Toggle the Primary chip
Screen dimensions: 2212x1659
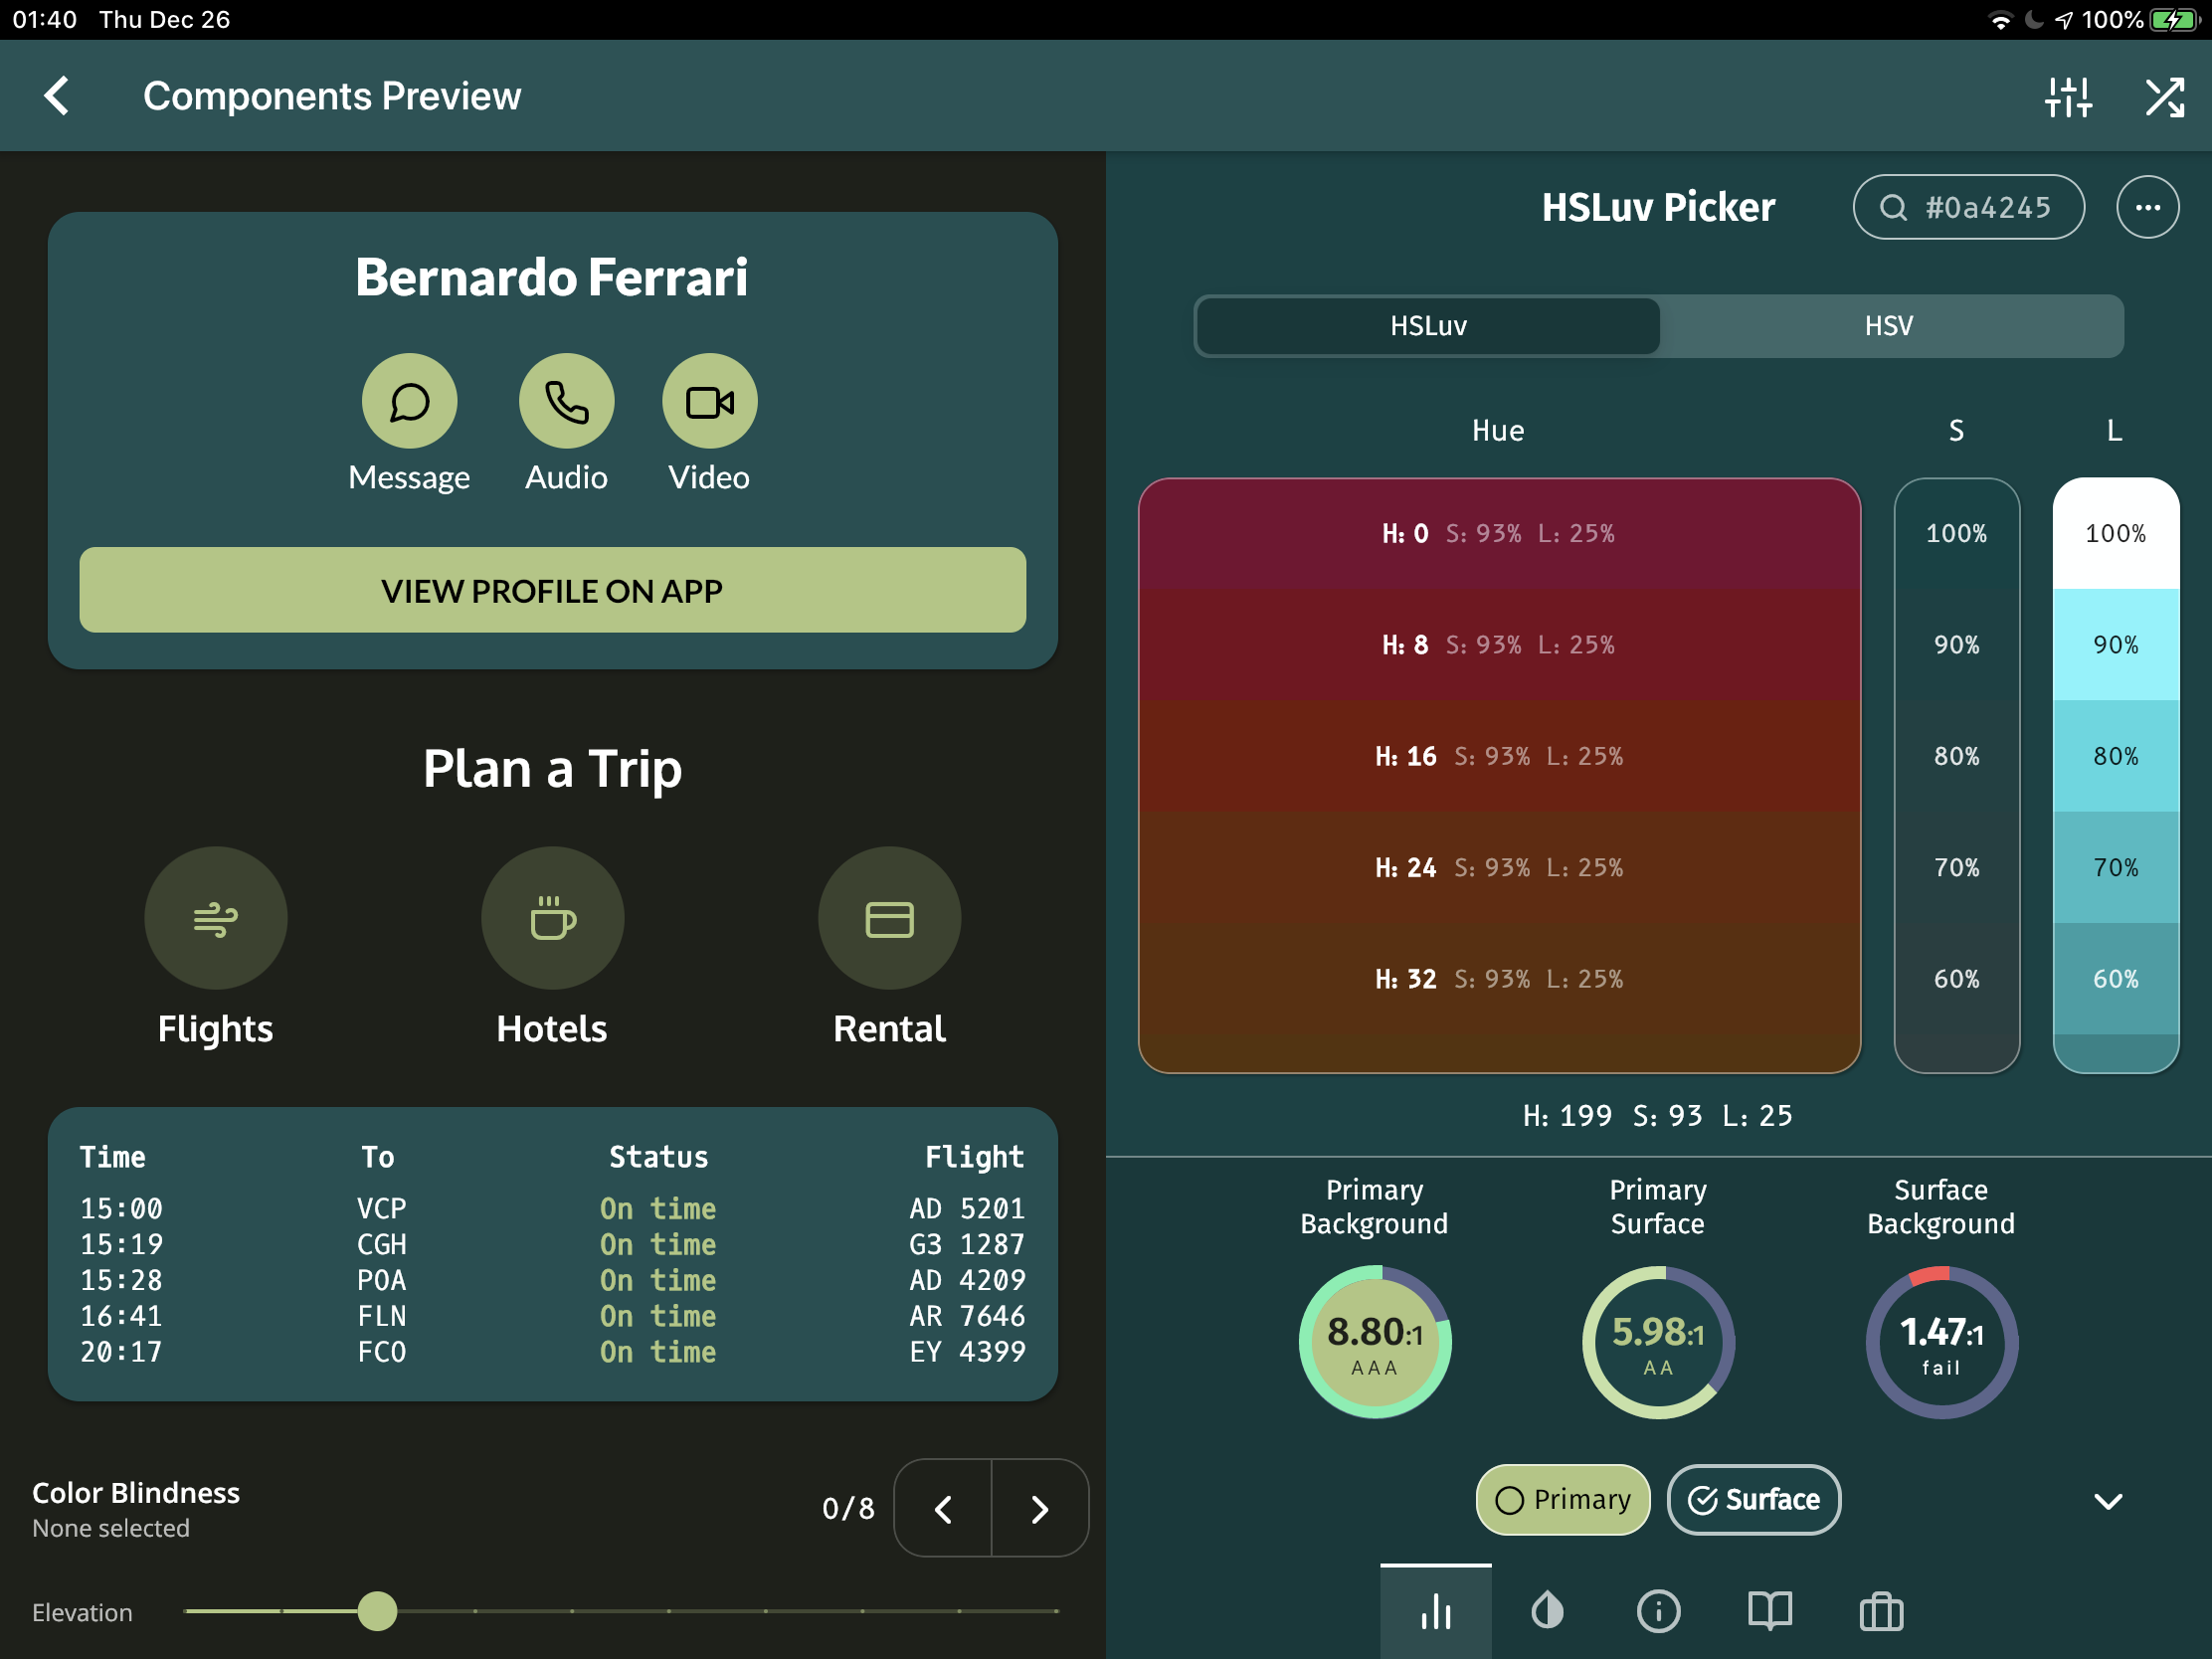1562,1499
